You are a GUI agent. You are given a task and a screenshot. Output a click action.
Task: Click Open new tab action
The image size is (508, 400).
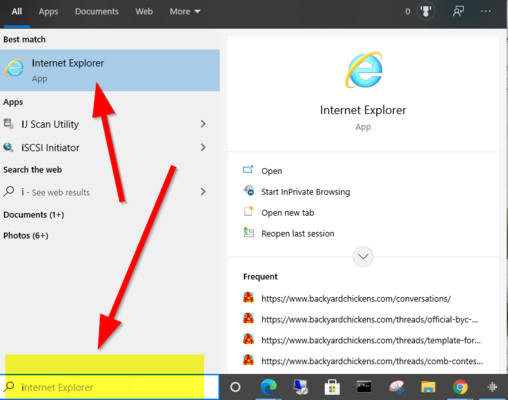click(288, 213)
